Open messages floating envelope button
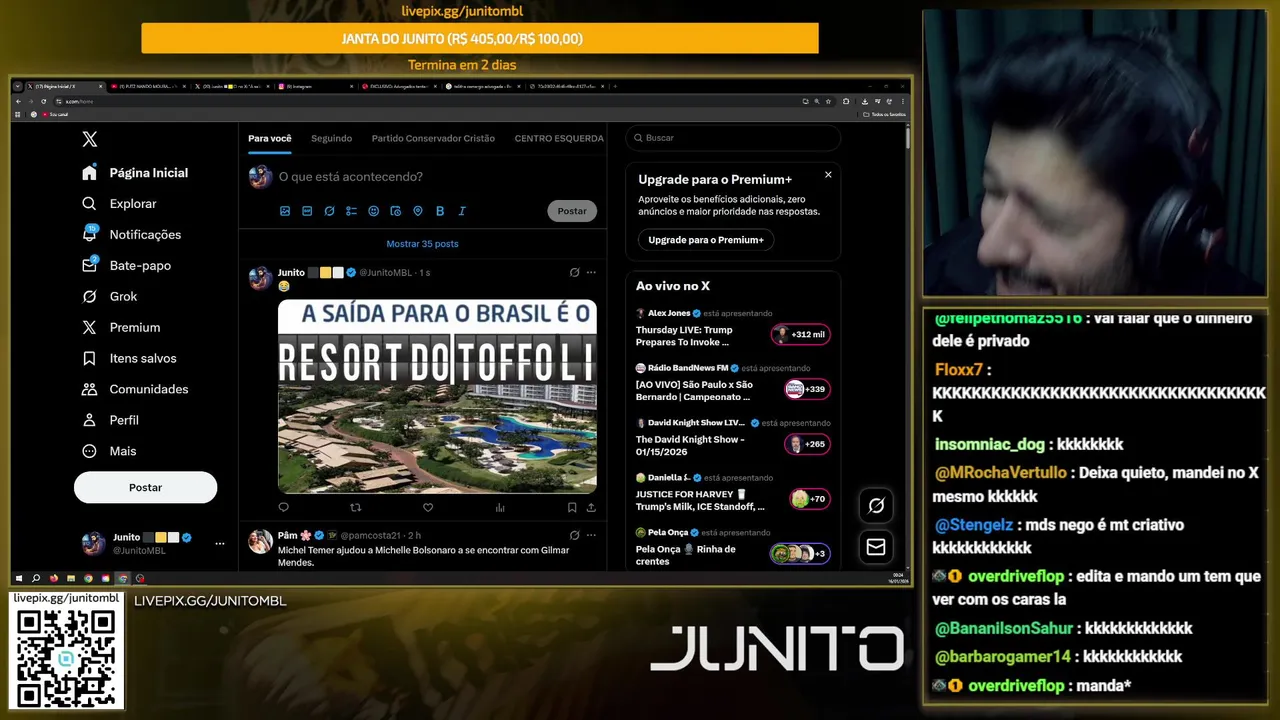This screenshot has height=720, width=1280. point(876,547)
